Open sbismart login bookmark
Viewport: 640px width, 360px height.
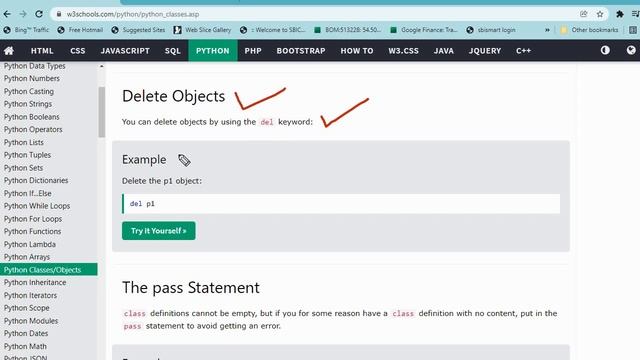tap(491, 30)
